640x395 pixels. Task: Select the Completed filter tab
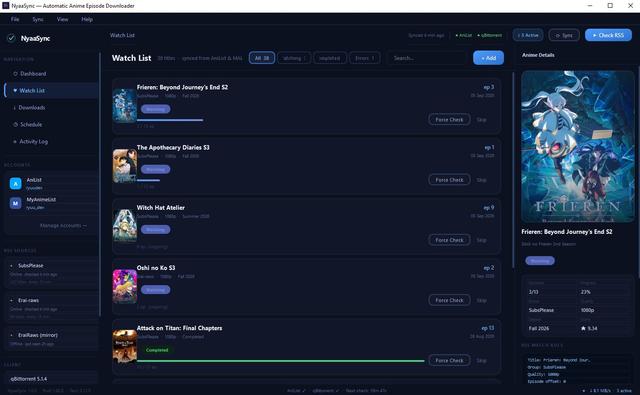click(x=330, y=58)
